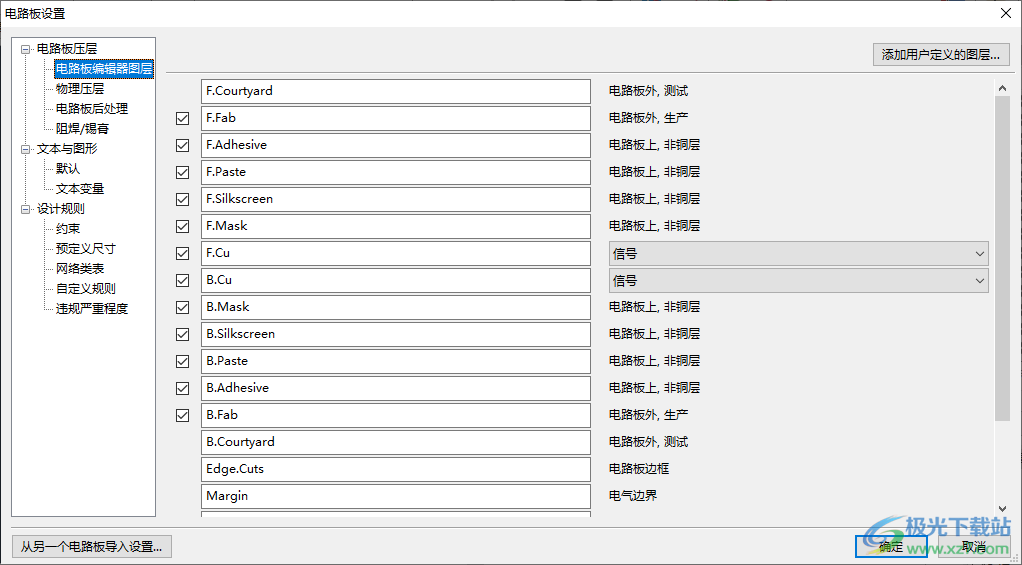The height and width of the screenshot is (565, 1022).
Task: Click the 电气边界 description text
Action: pyautogui.click(x=633, y=497)
